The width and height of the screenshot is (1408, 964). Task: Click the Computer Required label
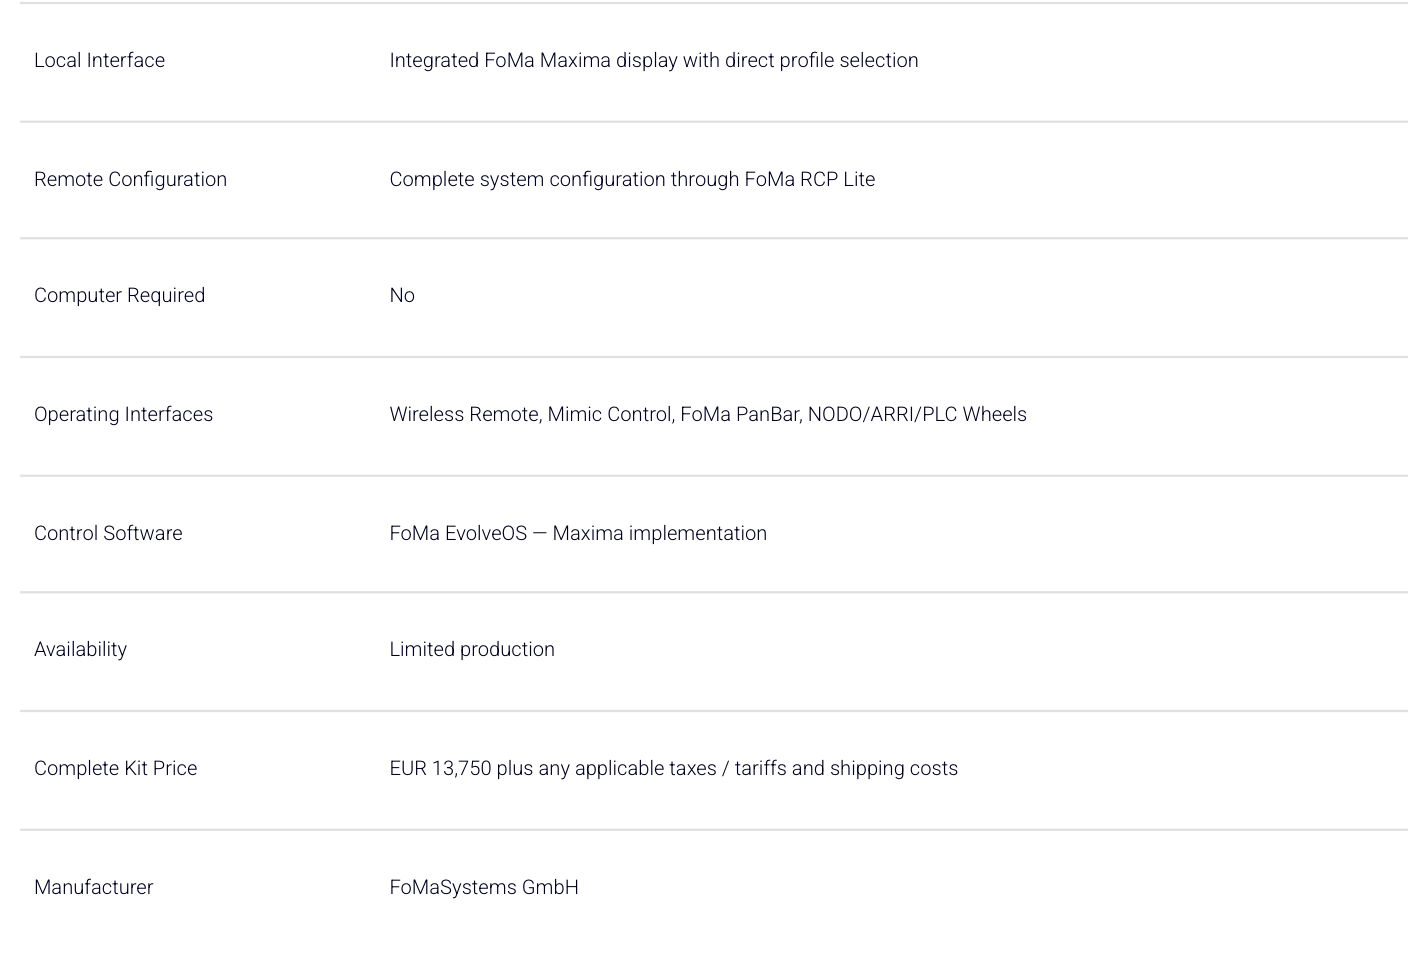(x=119, y=295)
